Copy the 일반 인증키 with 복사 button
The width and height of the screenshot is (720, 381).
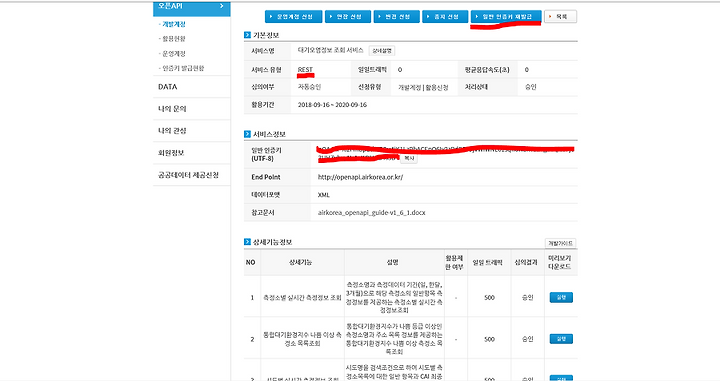click(x=409, y=158)
